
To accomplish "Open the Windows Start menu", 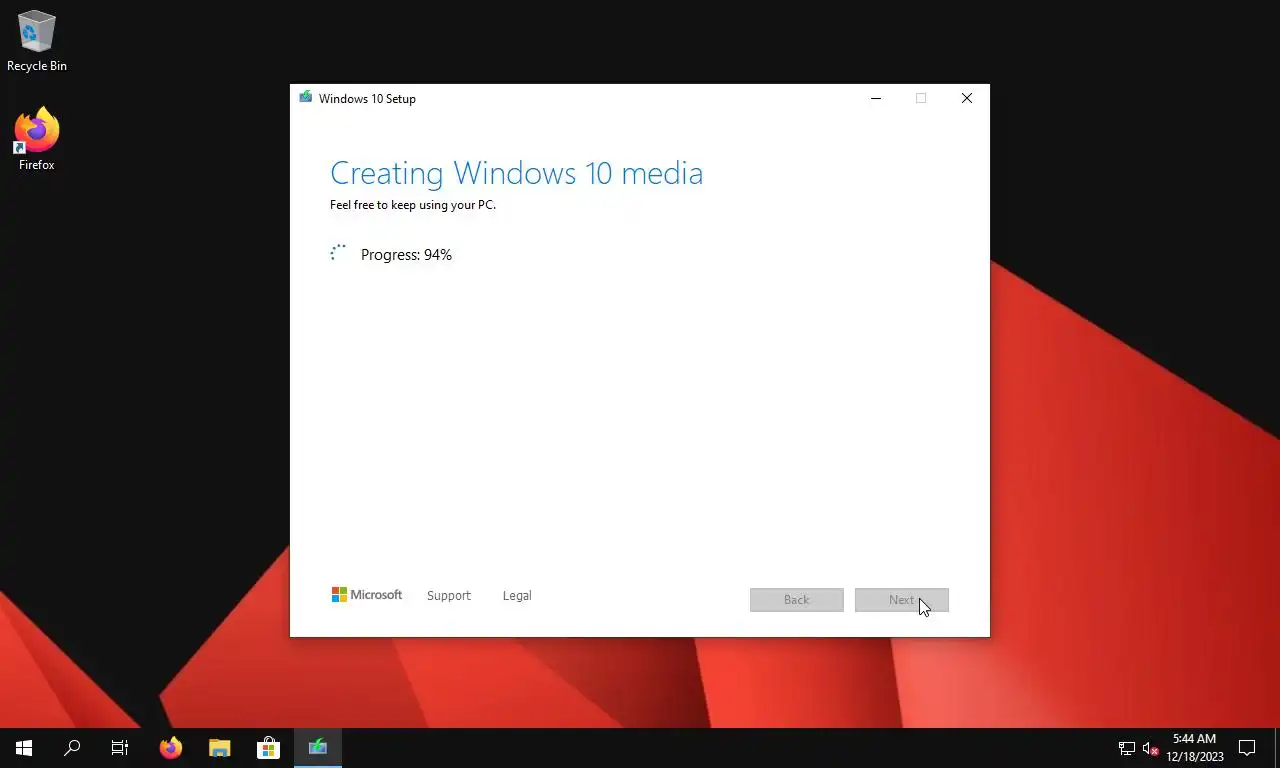I will click(x=24, y=748).
